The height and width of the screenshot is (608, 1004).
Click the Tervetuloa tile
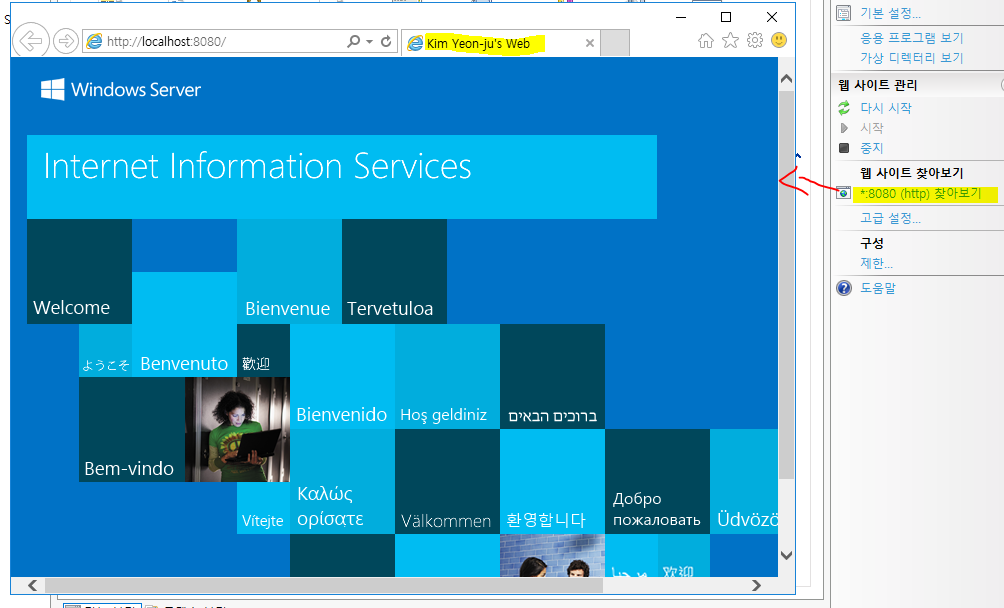click(x=394, y=271)
